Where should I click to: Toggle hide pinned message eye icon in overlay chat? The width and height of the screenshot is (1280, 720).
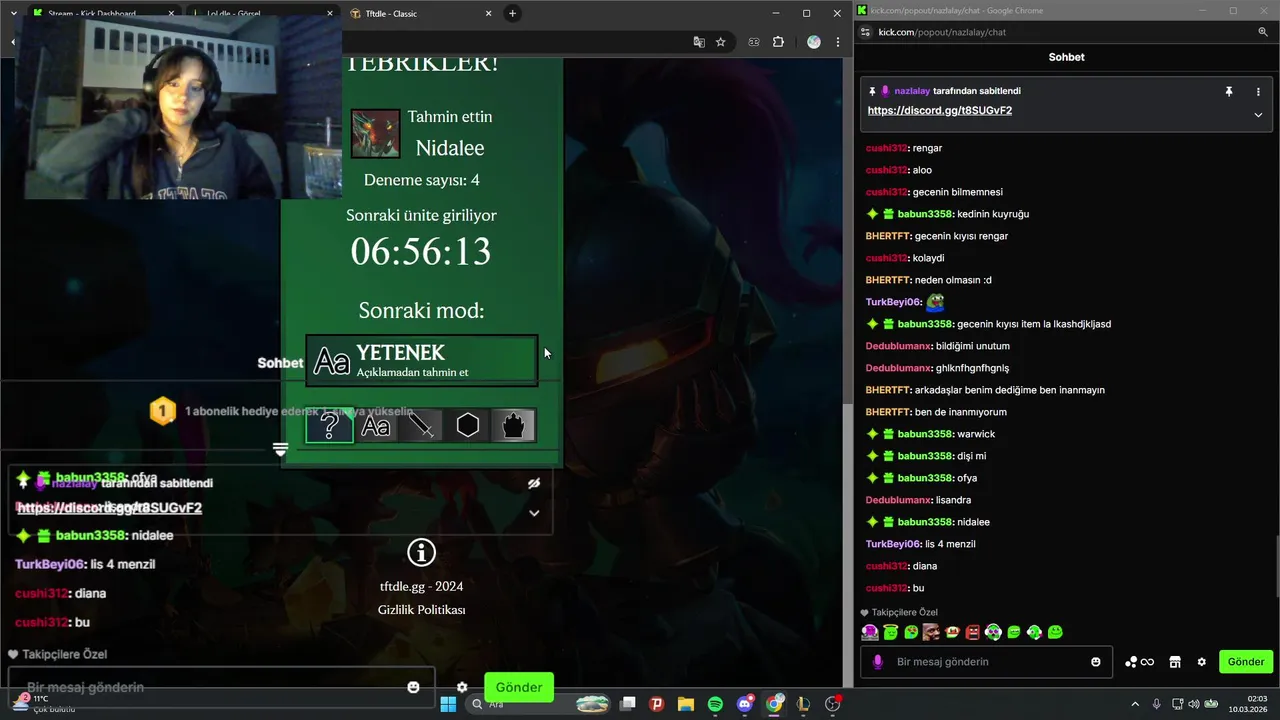click(534, 483)
